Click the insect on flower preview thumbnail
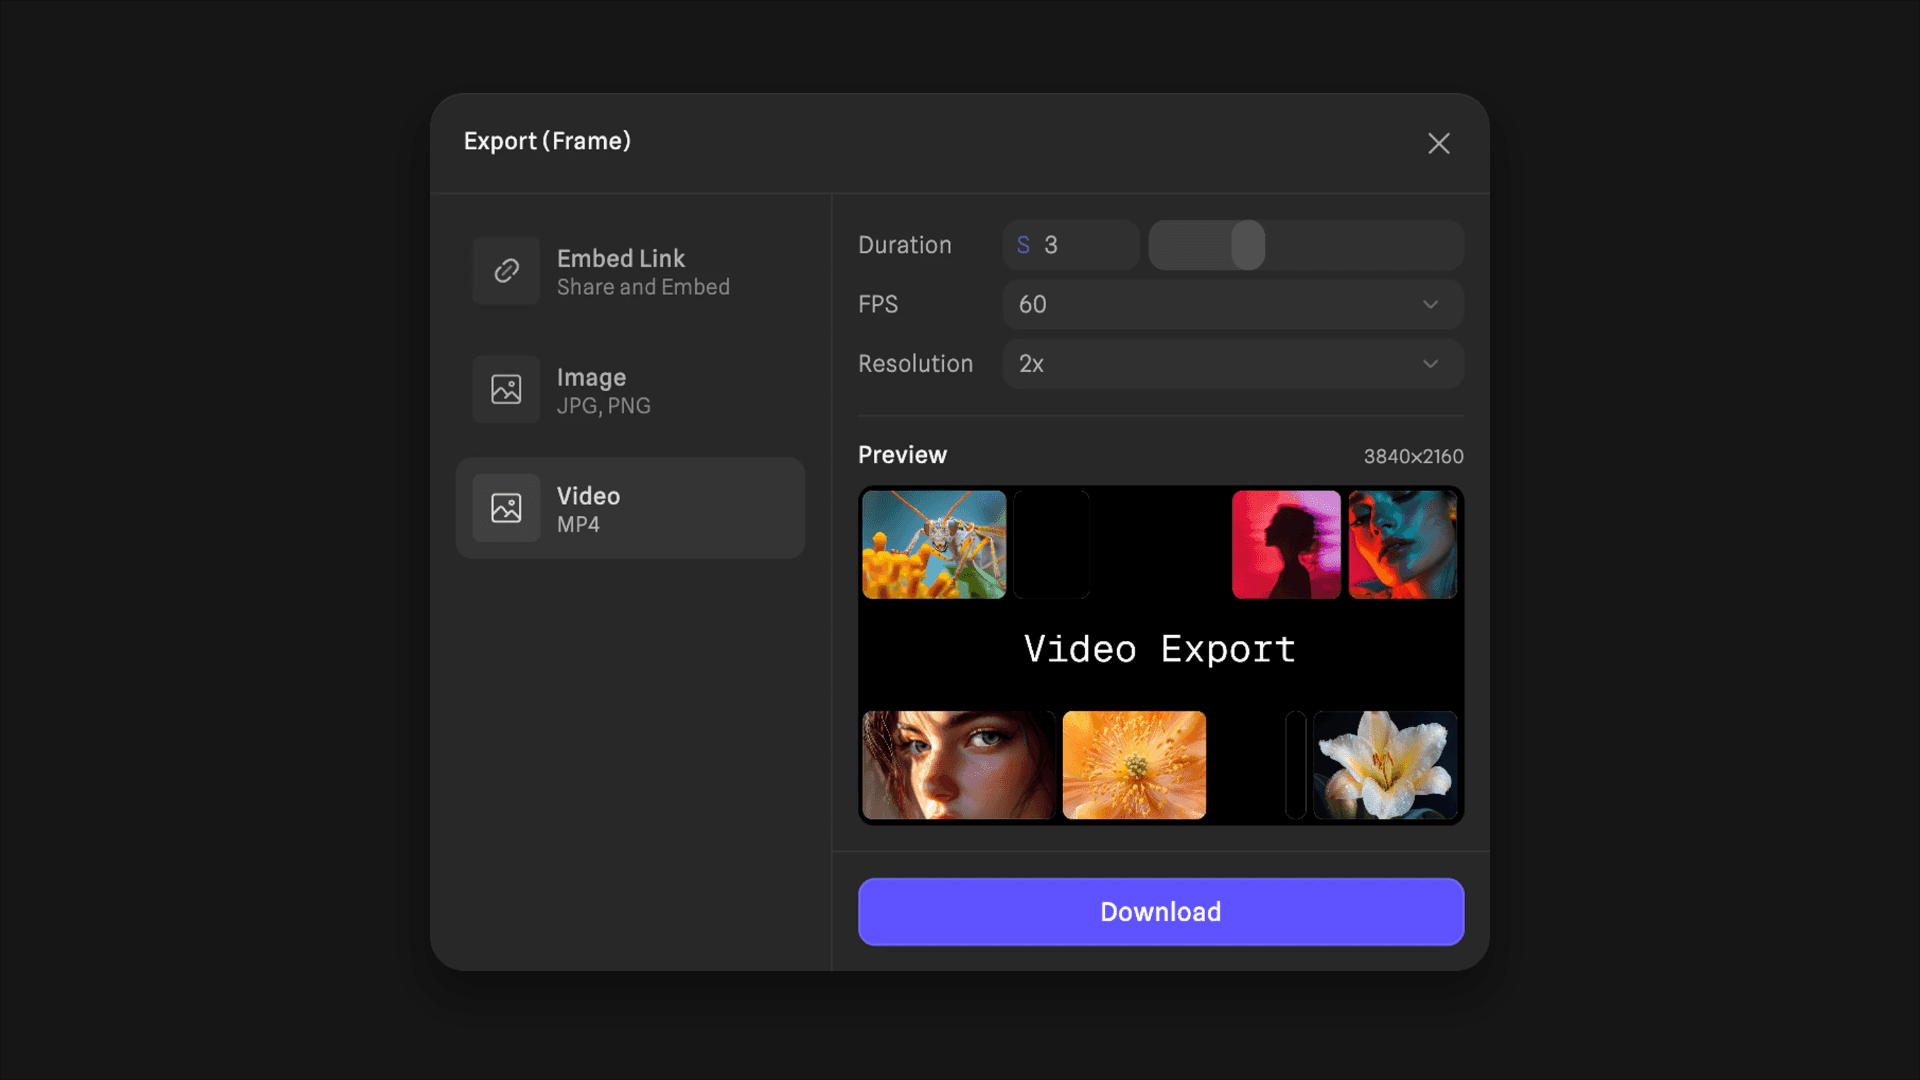The image size is (1920, 1080). (x=934, y=545)
